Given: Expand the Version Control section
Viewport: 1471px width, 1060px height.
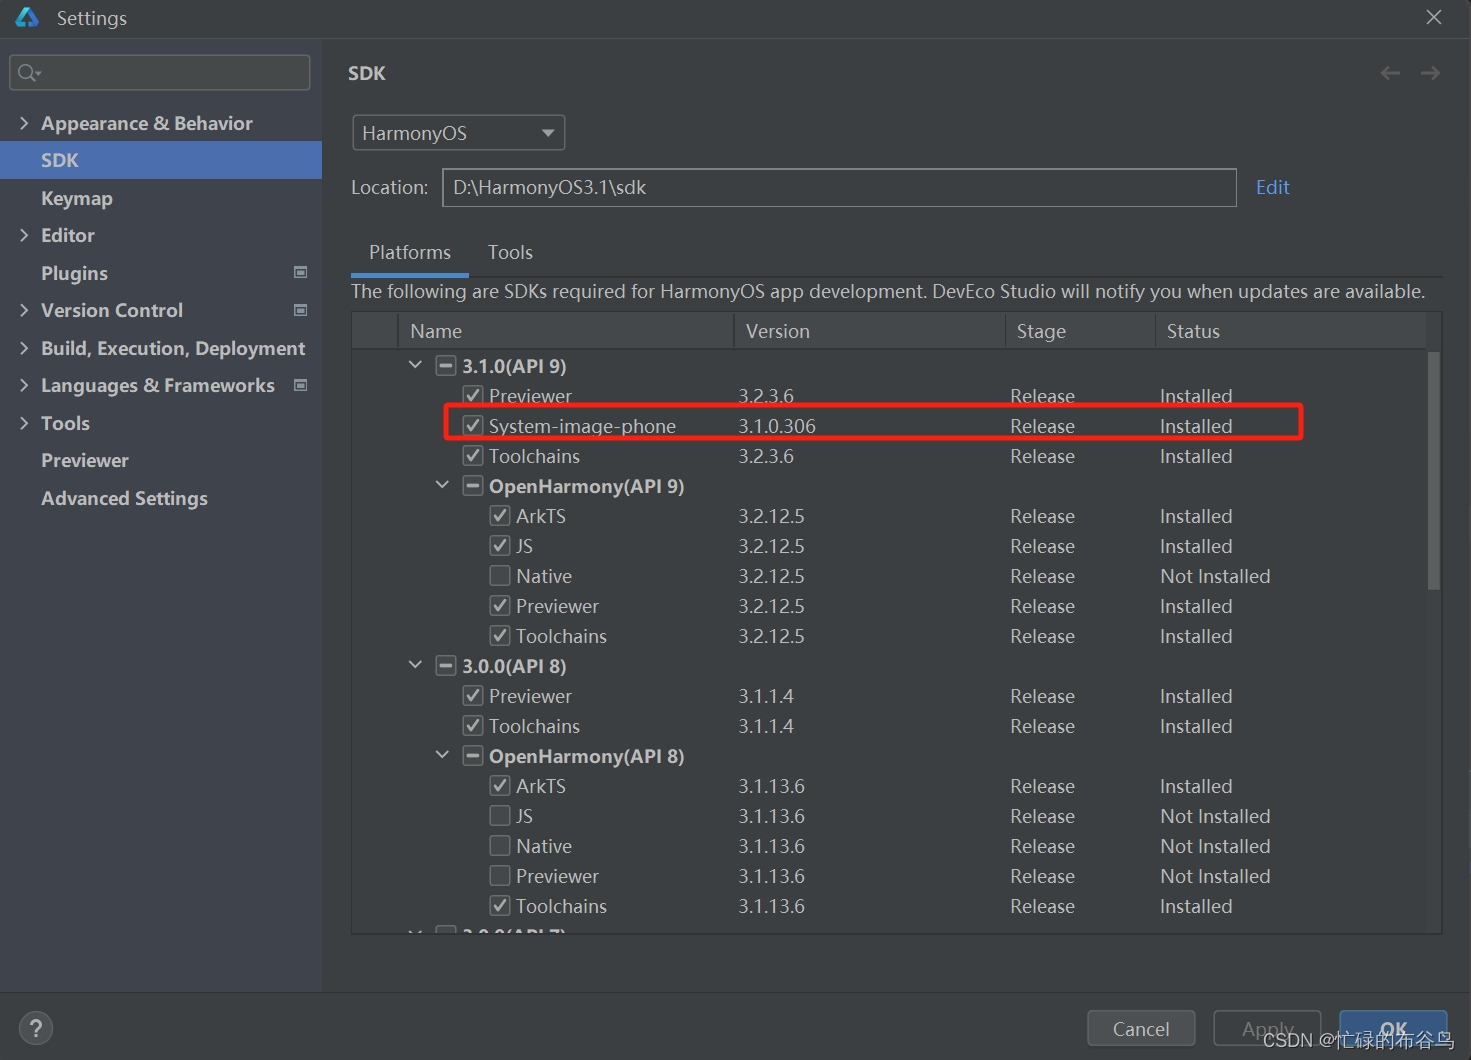Looking at the screenshot, I should pyautogui.click(x=24, y=310).
